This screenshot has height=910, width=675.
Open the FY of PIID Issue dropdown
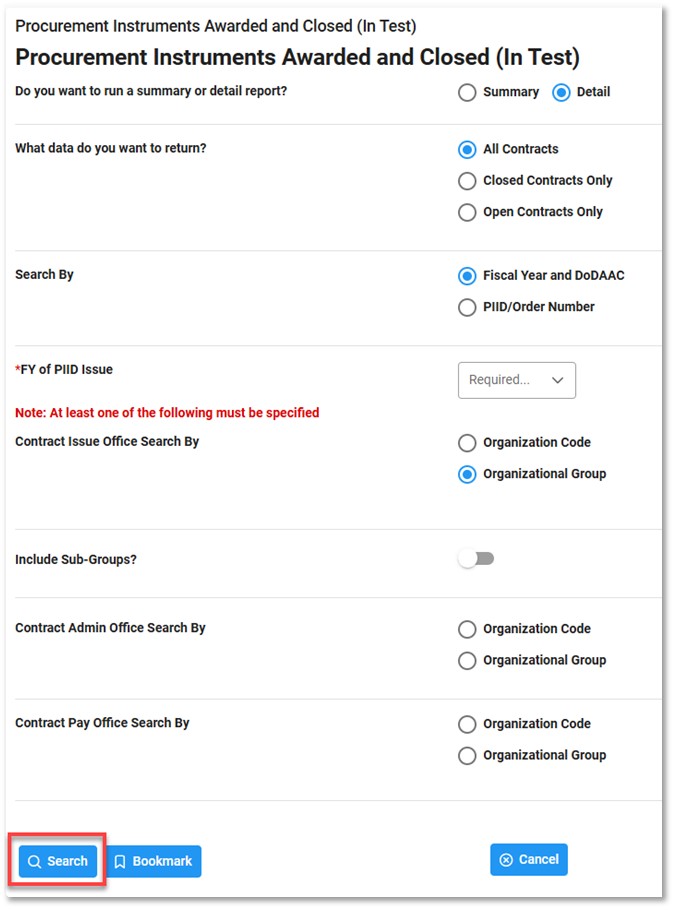click(x=517, y=380)
